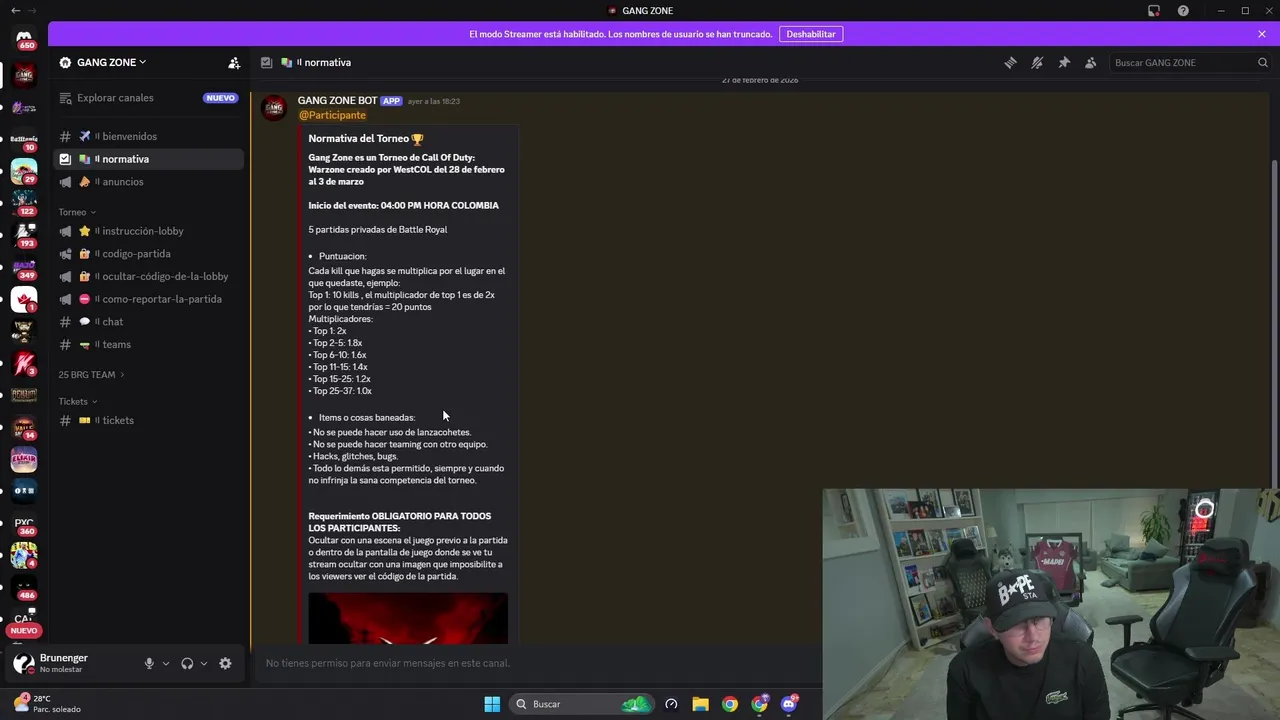This screenshot has width=1280, height=720.
Task: Collapse the Tickets category
Action: click(77, 401)
